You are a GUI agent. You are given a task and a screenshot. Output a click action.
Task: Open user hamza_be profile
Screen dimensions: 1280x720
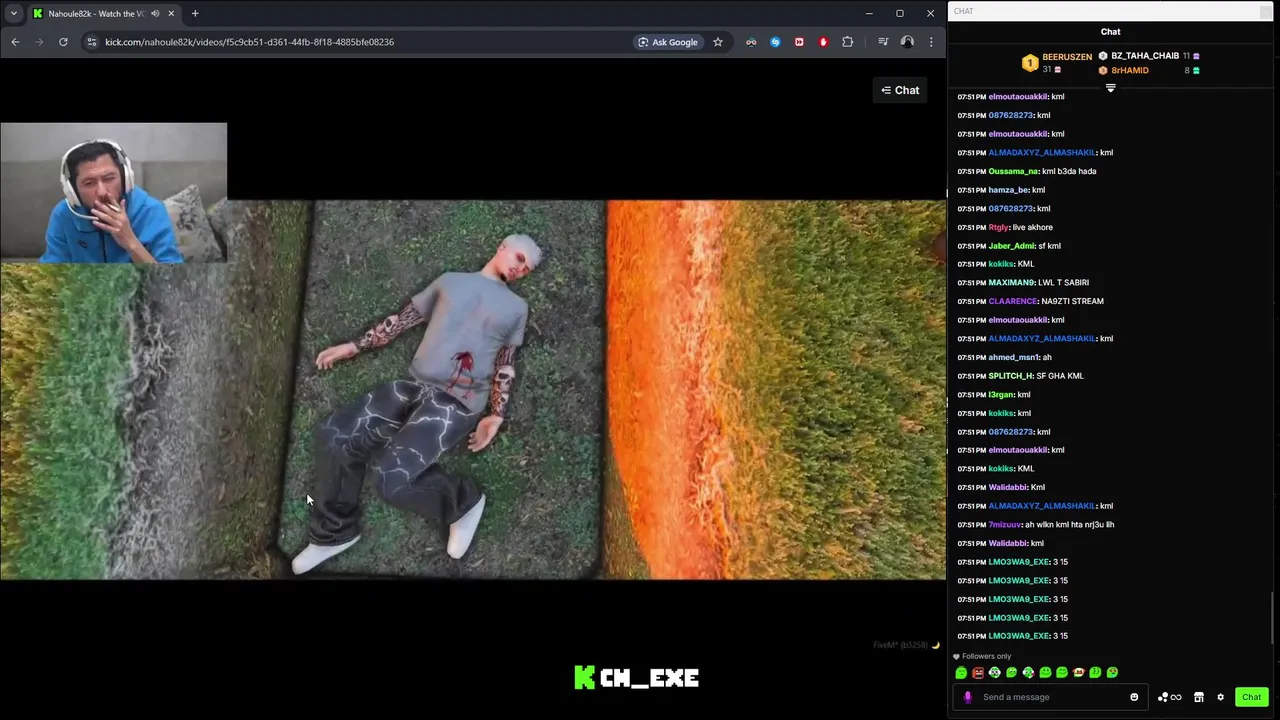click(1008, 190)
